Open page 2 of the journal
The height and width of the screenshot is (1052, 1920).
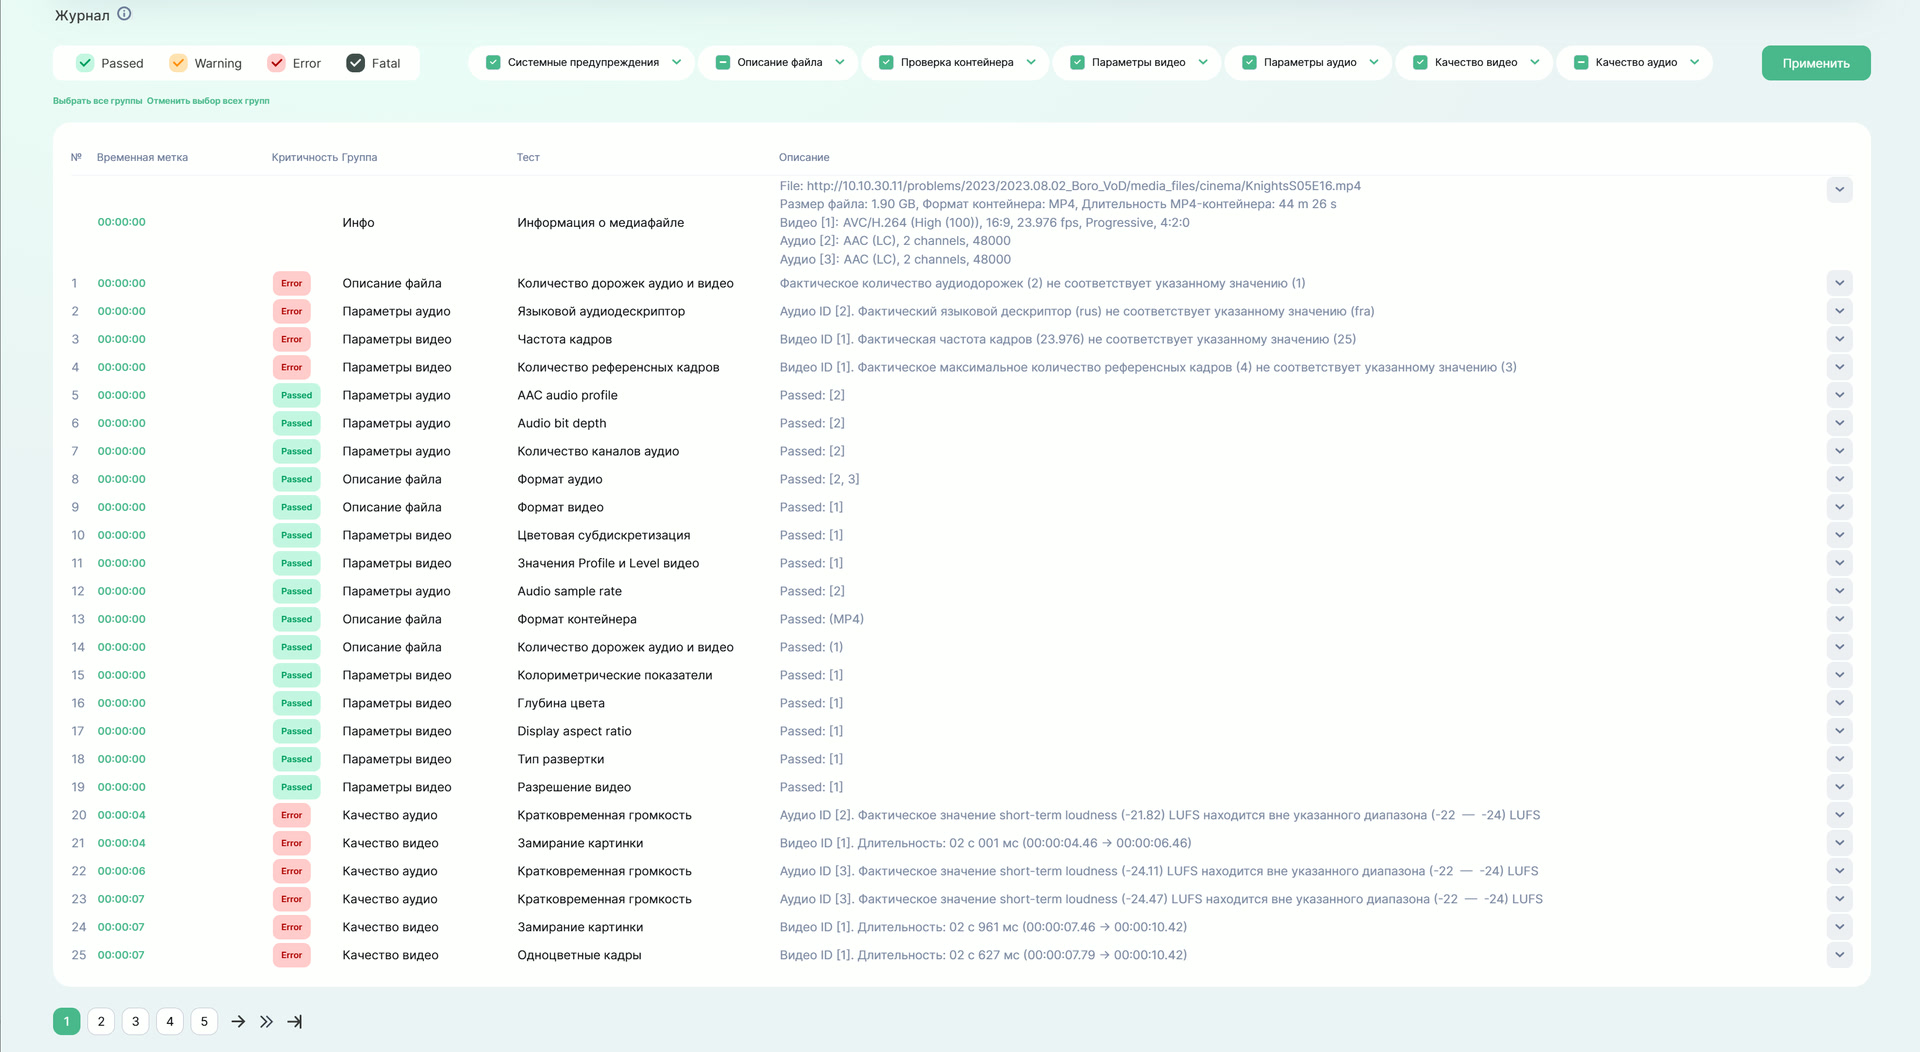(101, 1021)
